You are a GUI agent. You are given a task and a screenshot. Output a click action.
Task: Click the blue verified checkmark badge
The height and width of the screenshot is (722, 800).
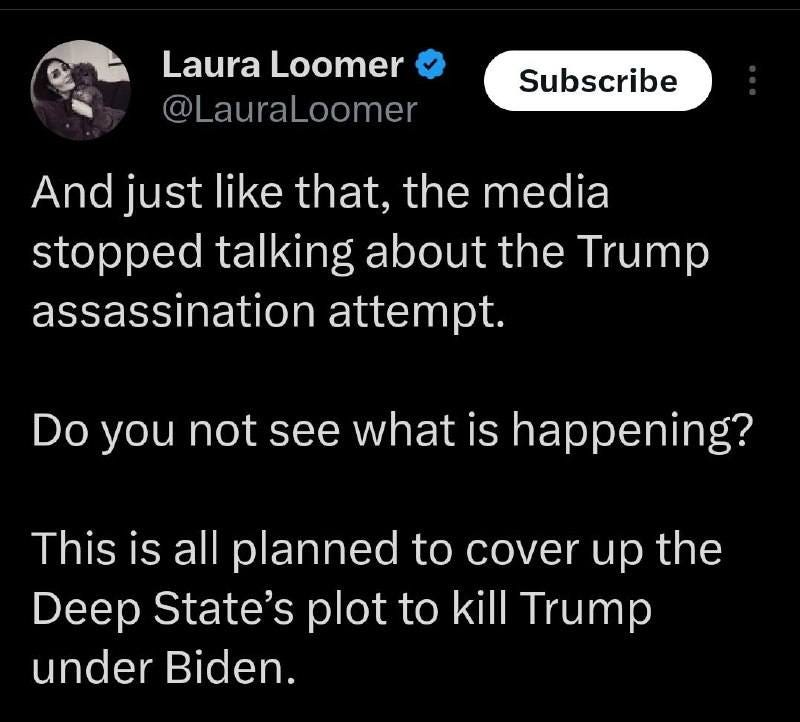pyautogui.click(x=431, y=64)
